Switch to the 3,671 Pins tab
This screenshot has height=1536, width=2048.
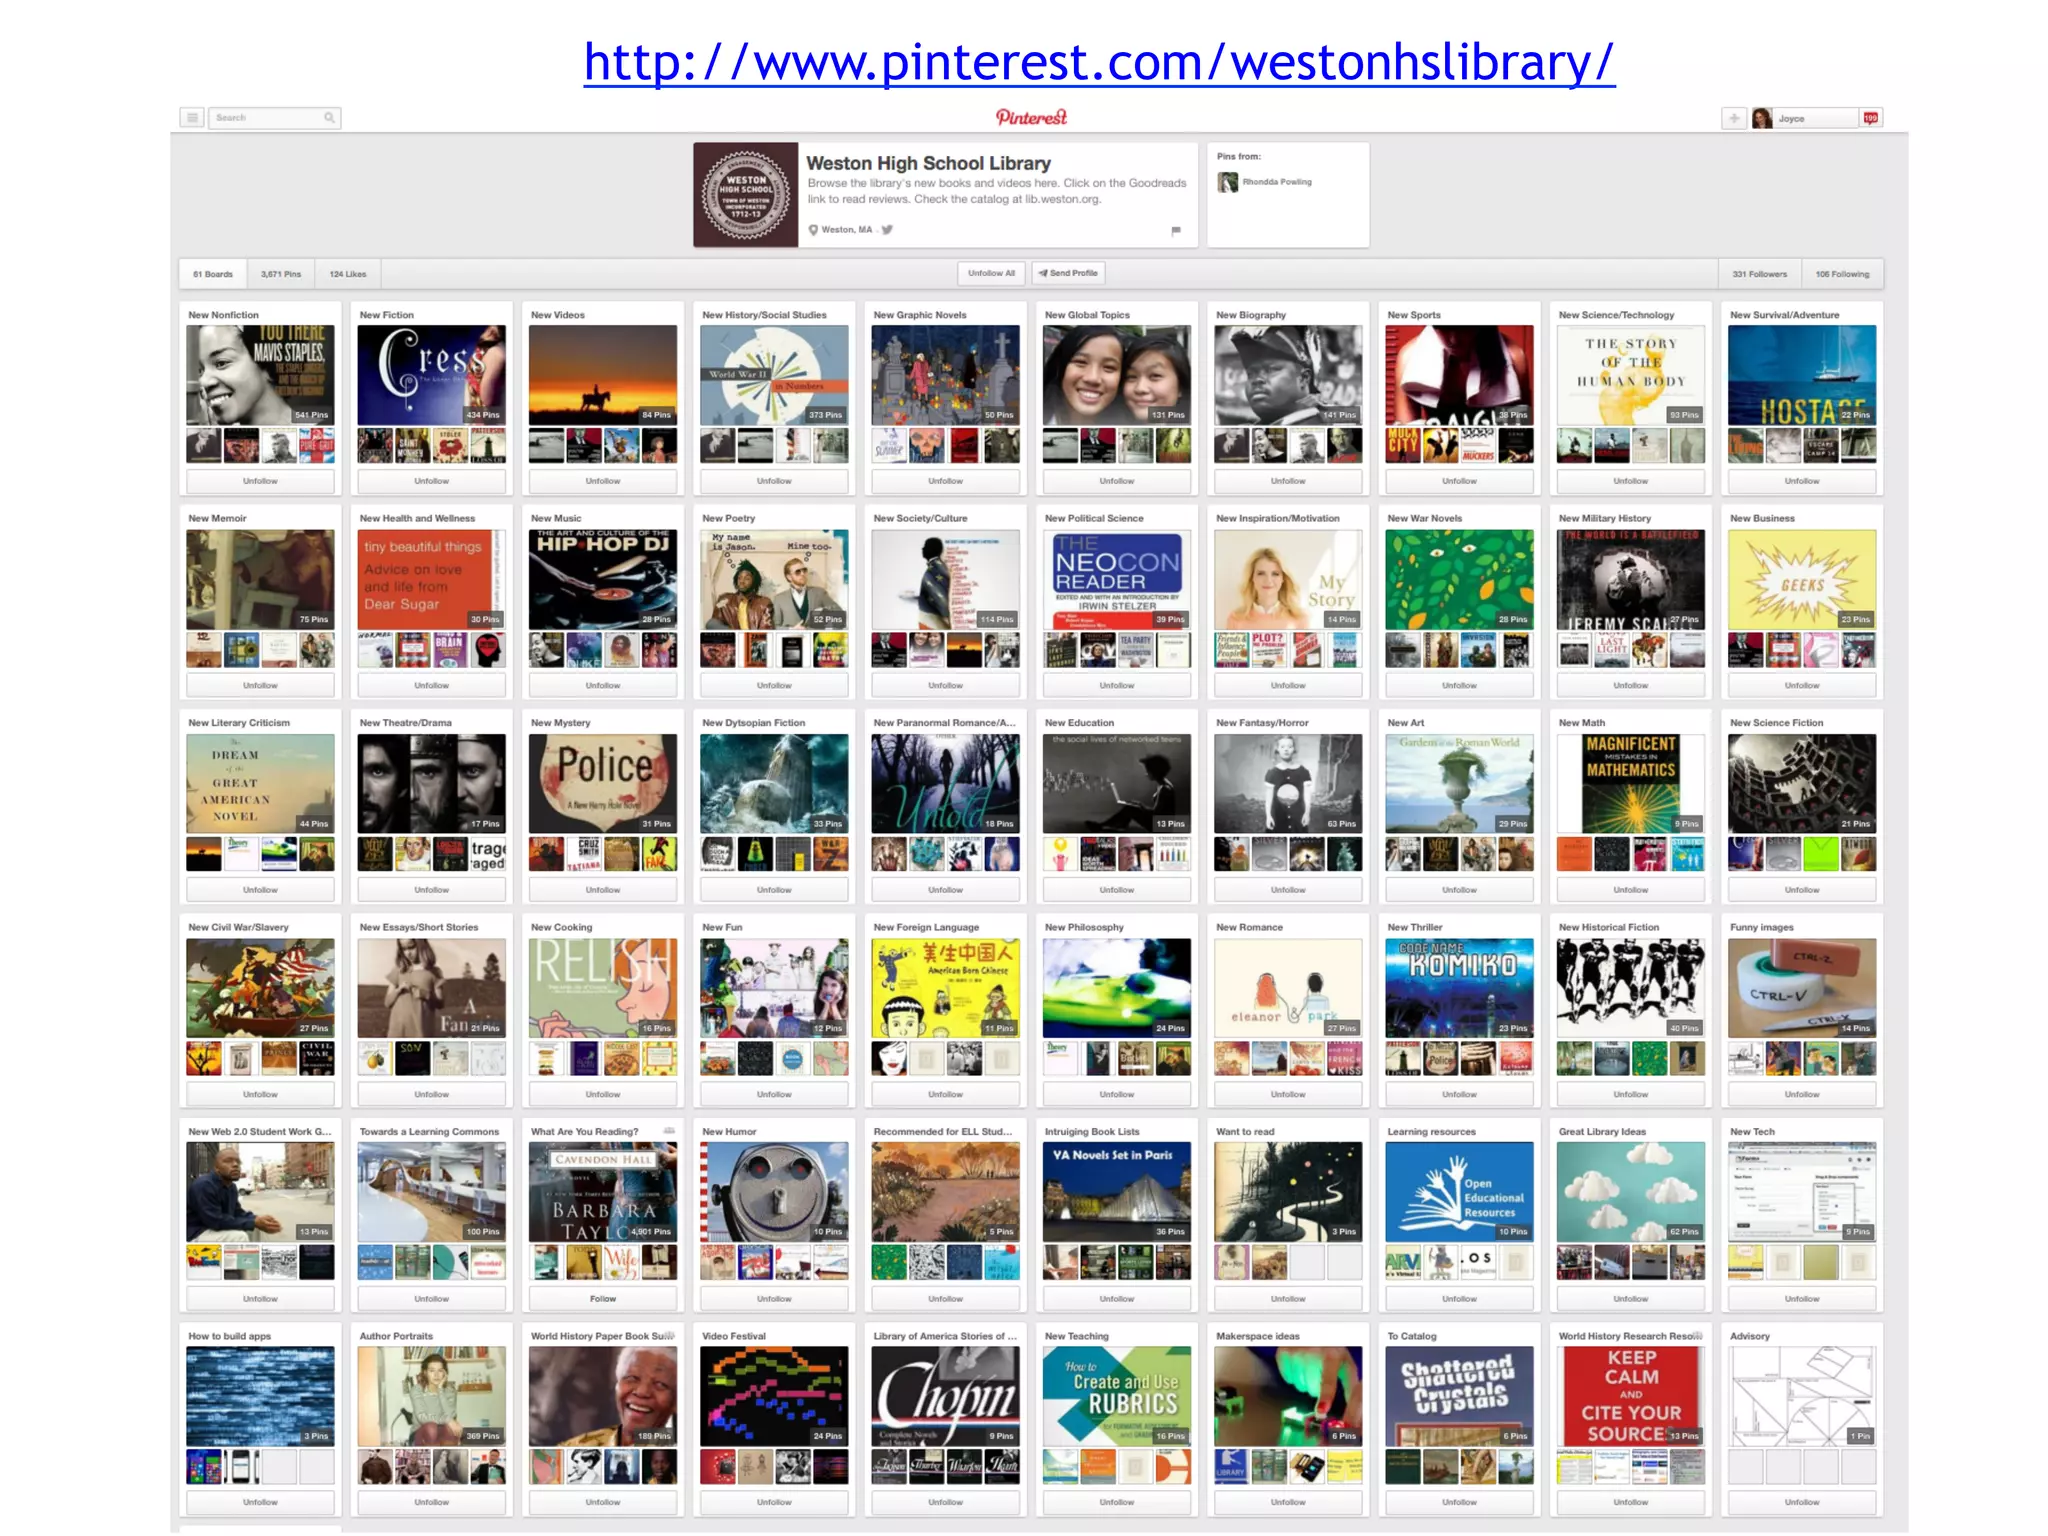click(x=280, y=274)
